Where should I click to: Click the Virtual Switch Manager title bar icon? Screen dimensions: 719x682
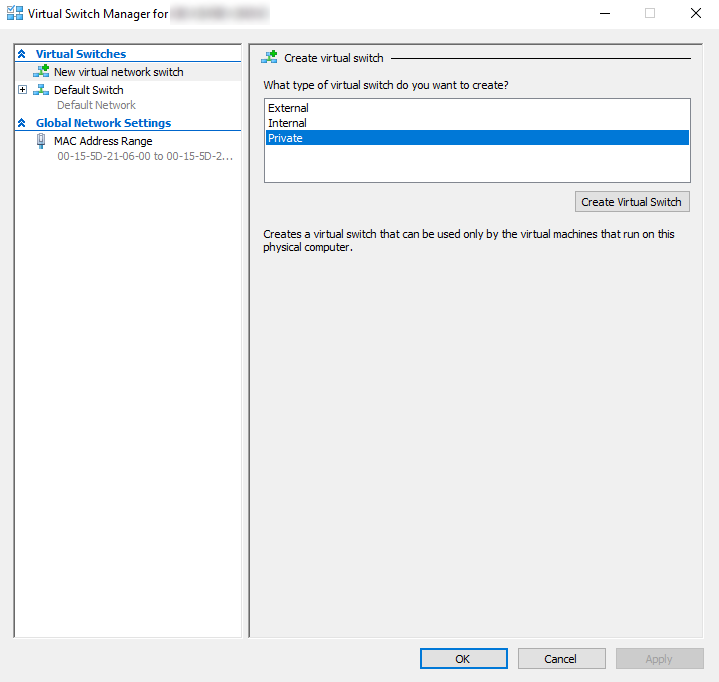(x=14, y=14)
